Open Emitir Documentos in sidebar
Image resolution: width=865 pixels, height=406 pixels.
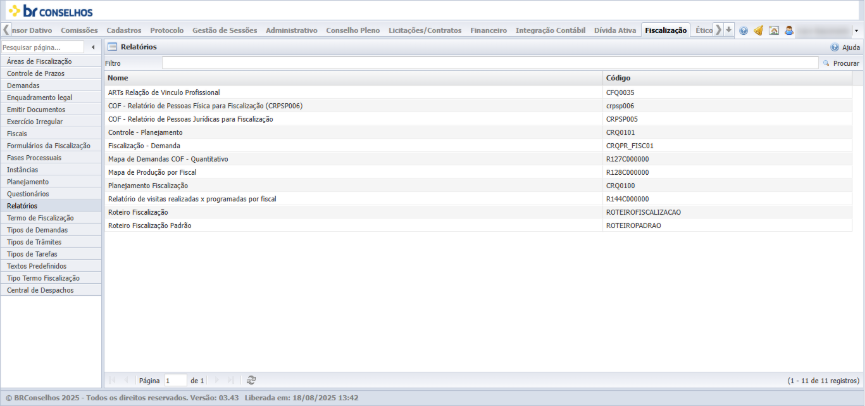tap(51, 109)
